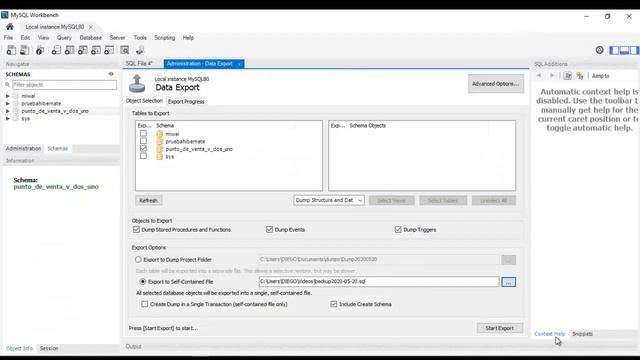Viewport: 640px width, 360px height.
Task: Open the Query menu
Action: coord(64,38)
